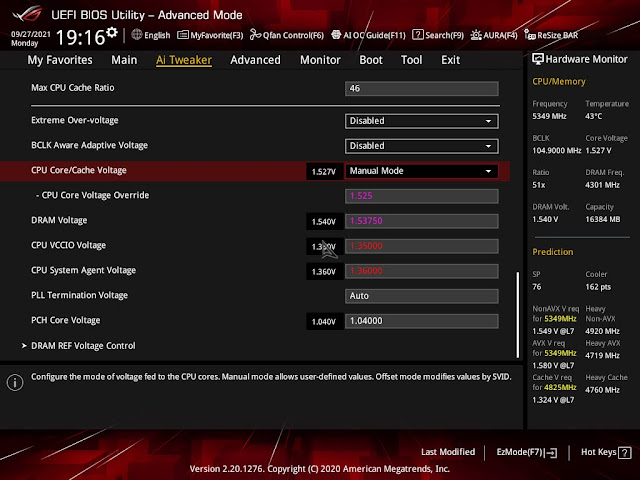
Task: Click the 09/27/2021 date display
Action: [x=31, y=34]
